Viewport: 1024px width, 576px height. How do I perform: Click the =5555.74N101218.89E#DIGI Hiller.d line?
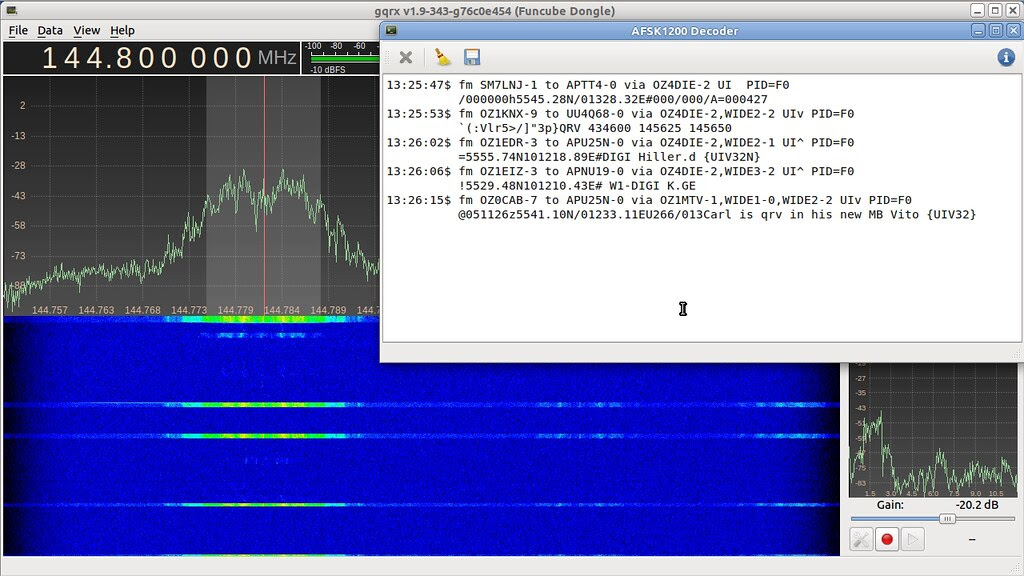pos(609,157)
